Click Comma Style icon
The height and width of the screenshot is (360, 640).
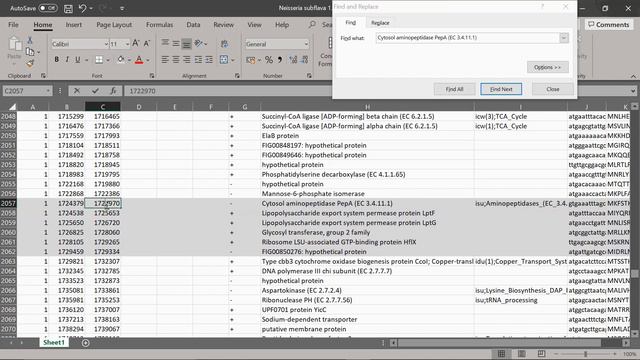pos(280,60)
